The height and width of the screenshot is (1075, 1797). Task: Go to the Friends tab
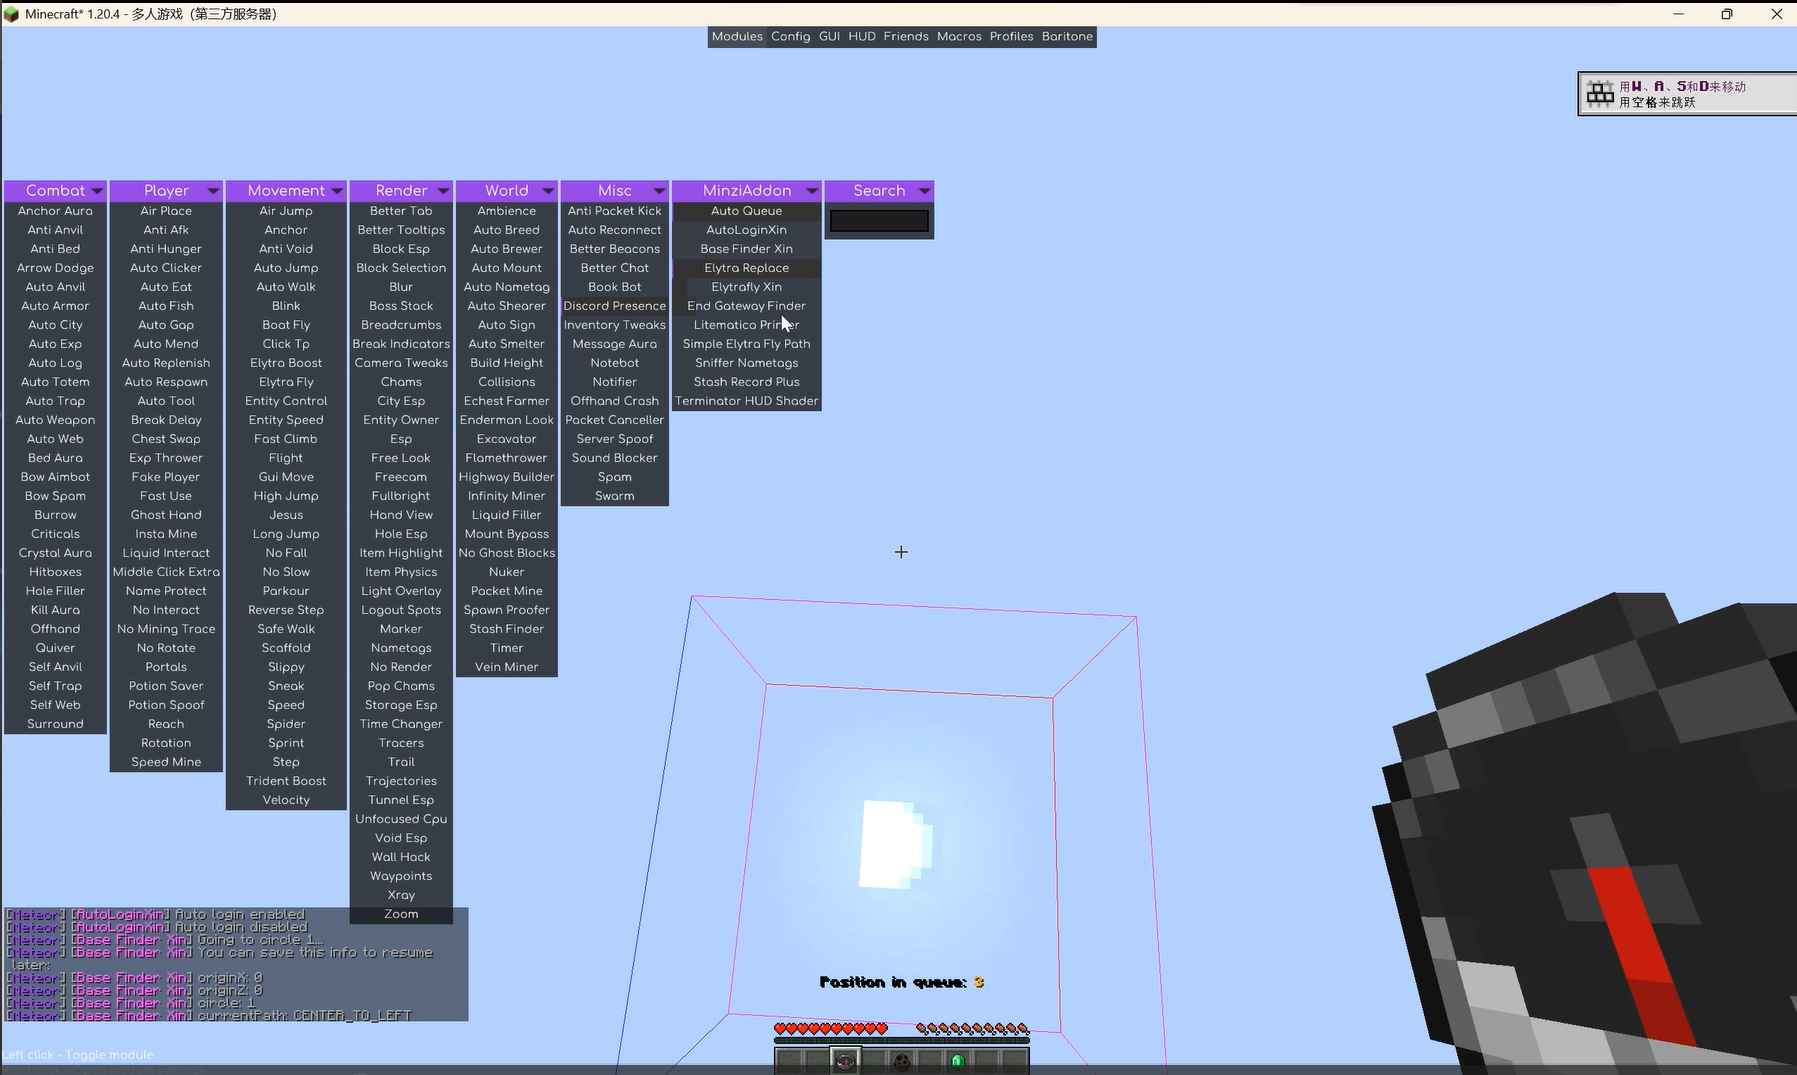click(x=906, y=37)
